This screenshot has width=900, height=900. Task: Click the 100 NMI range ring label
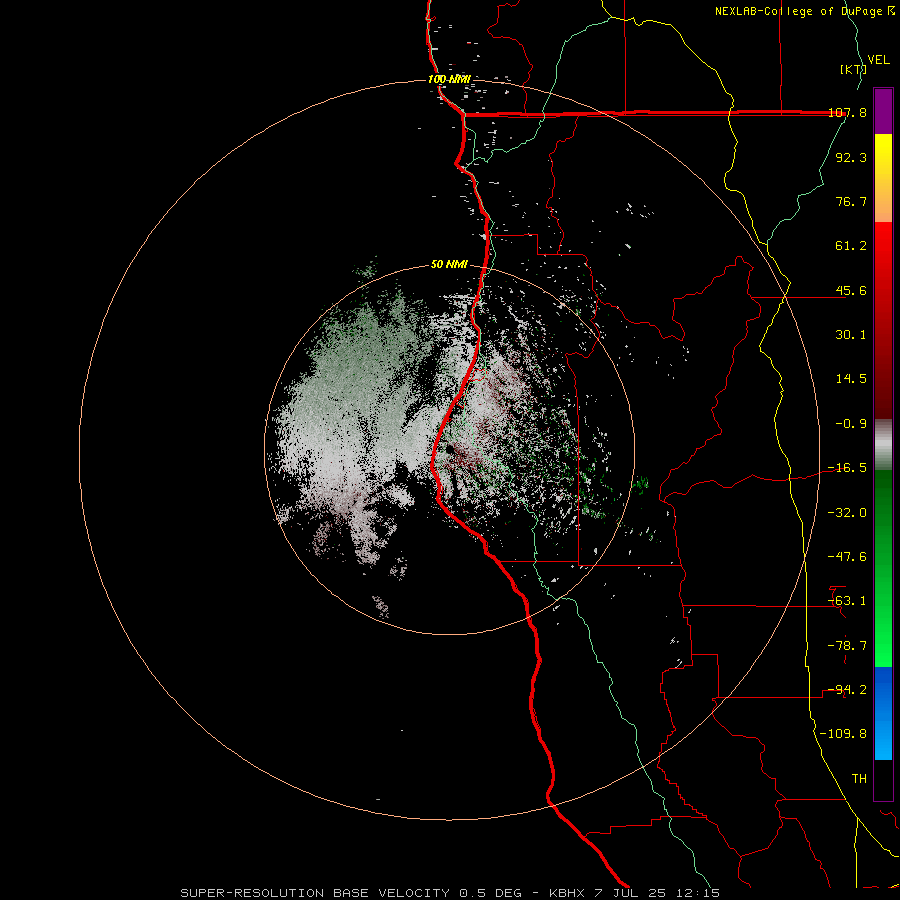coord(449,79)
